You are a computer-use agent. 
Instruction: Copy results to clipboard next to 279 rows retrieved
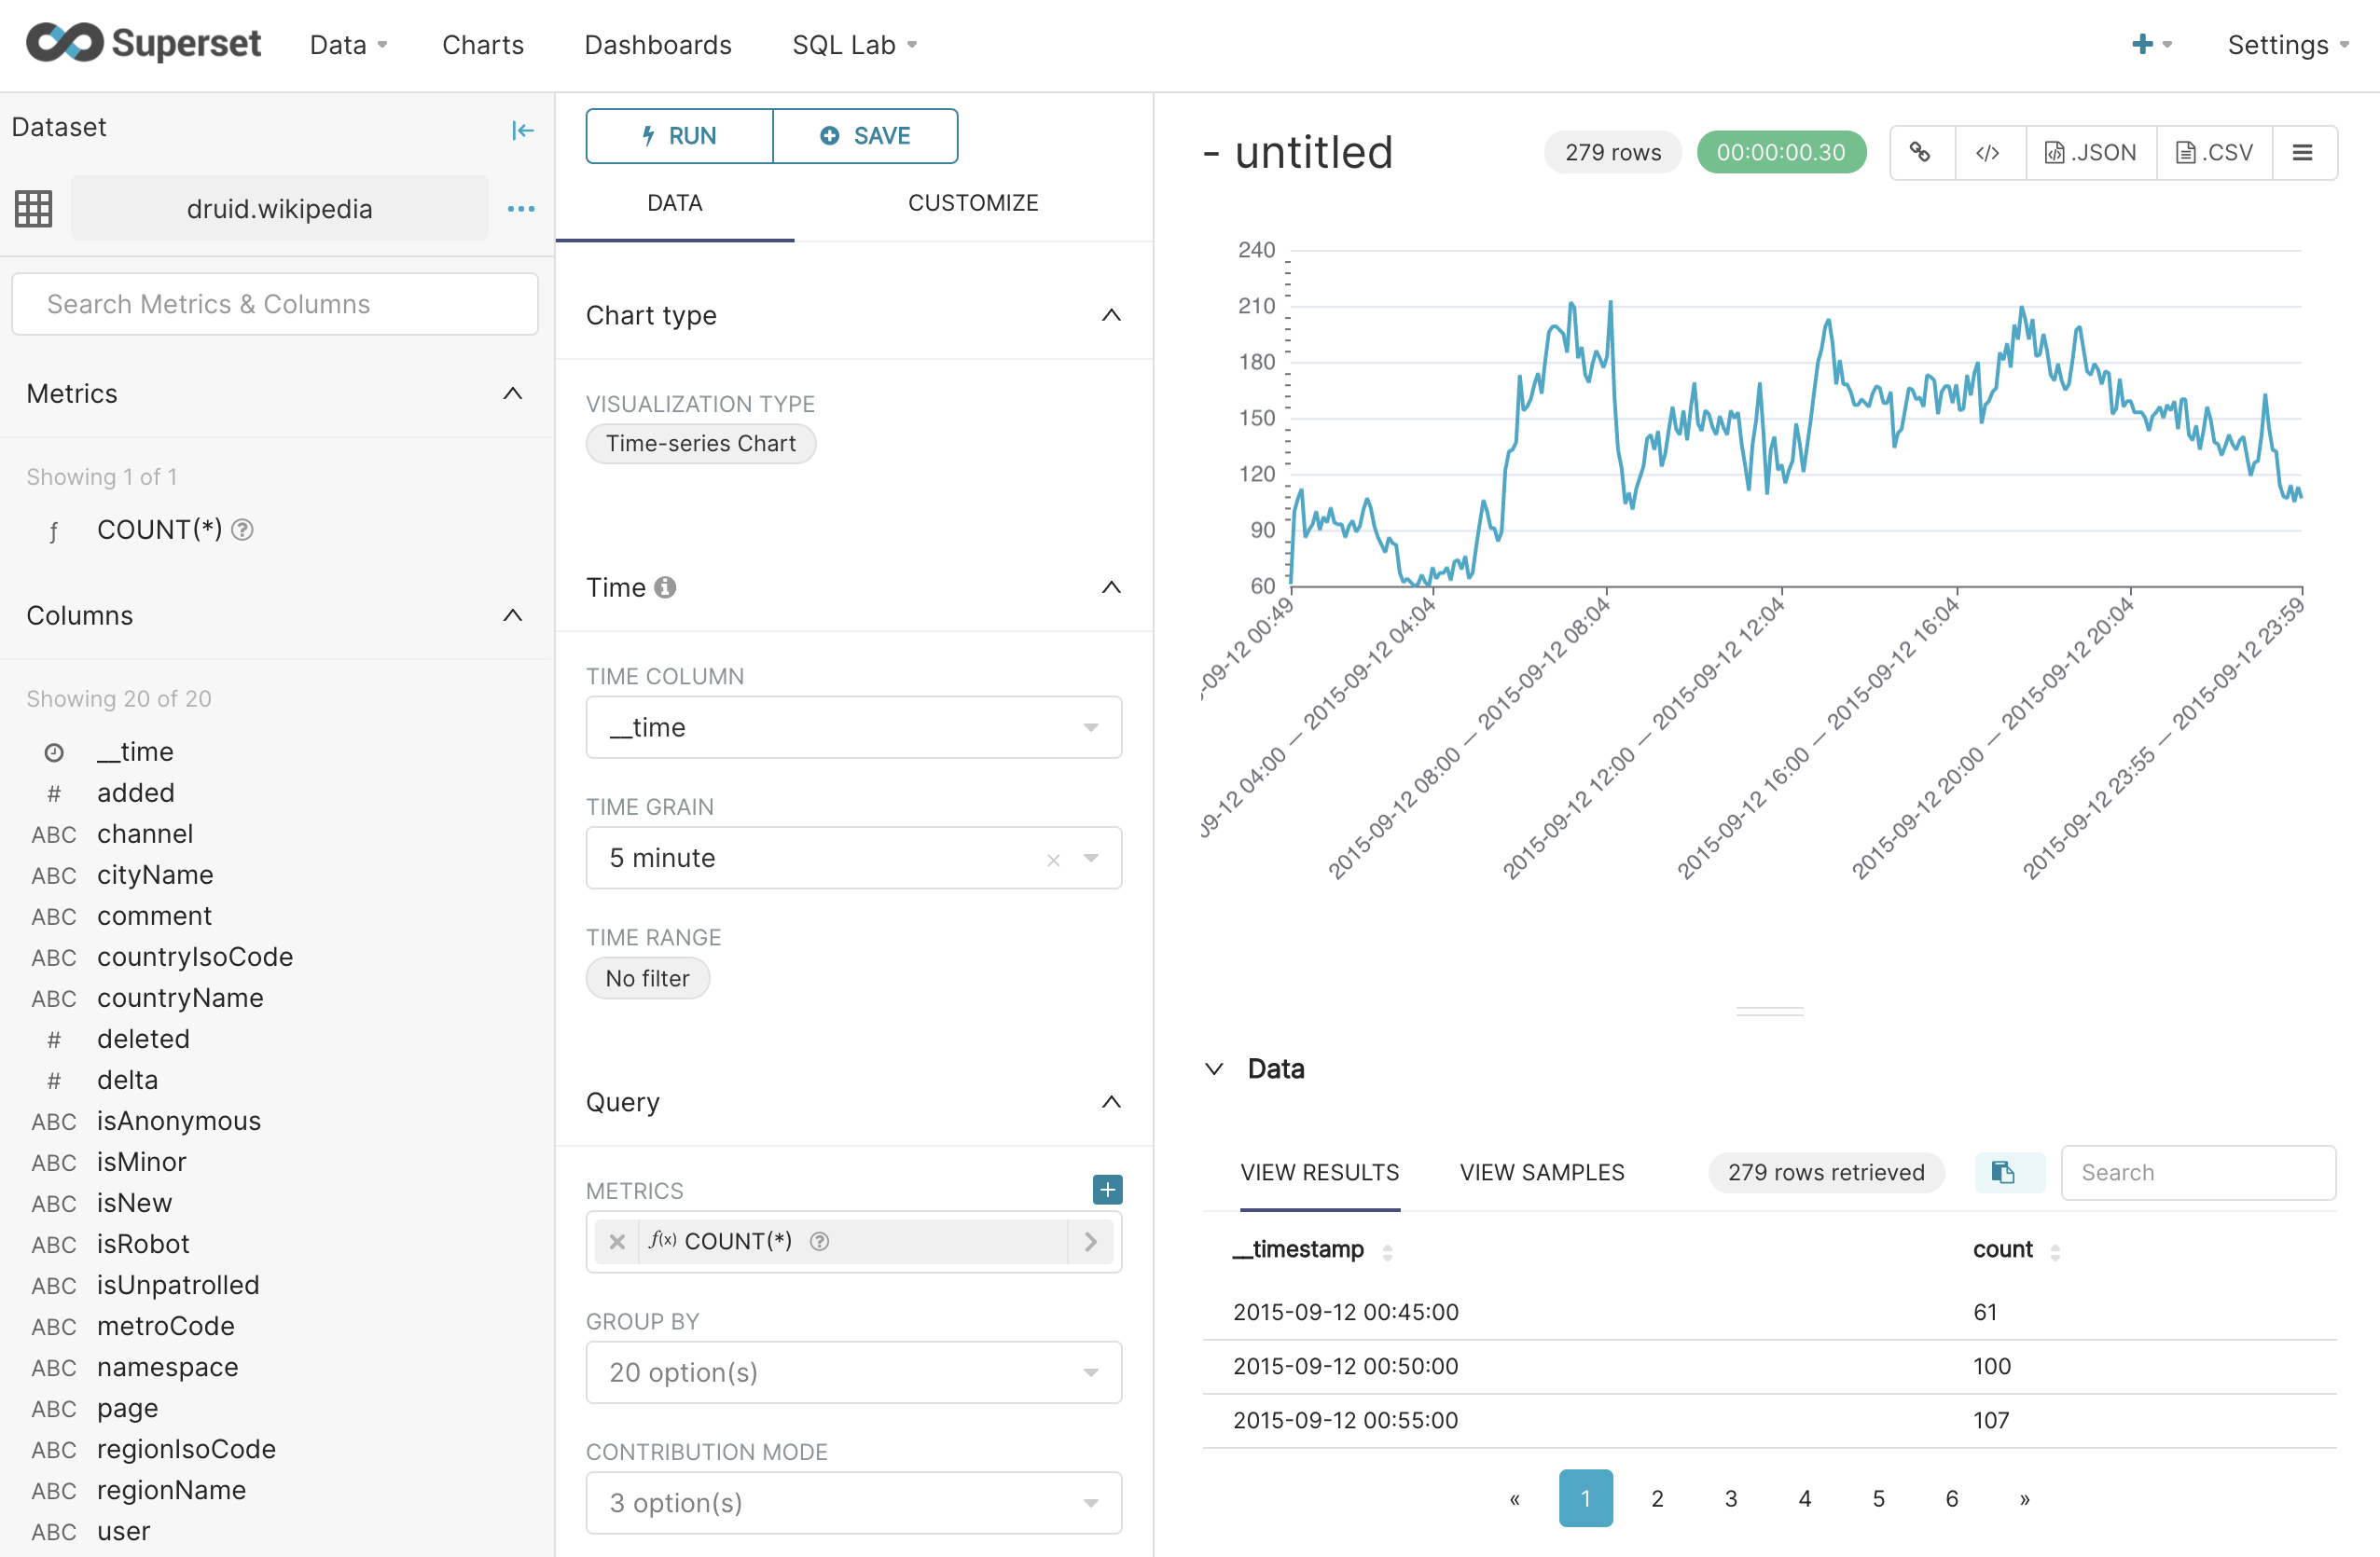point(2009,1172)
